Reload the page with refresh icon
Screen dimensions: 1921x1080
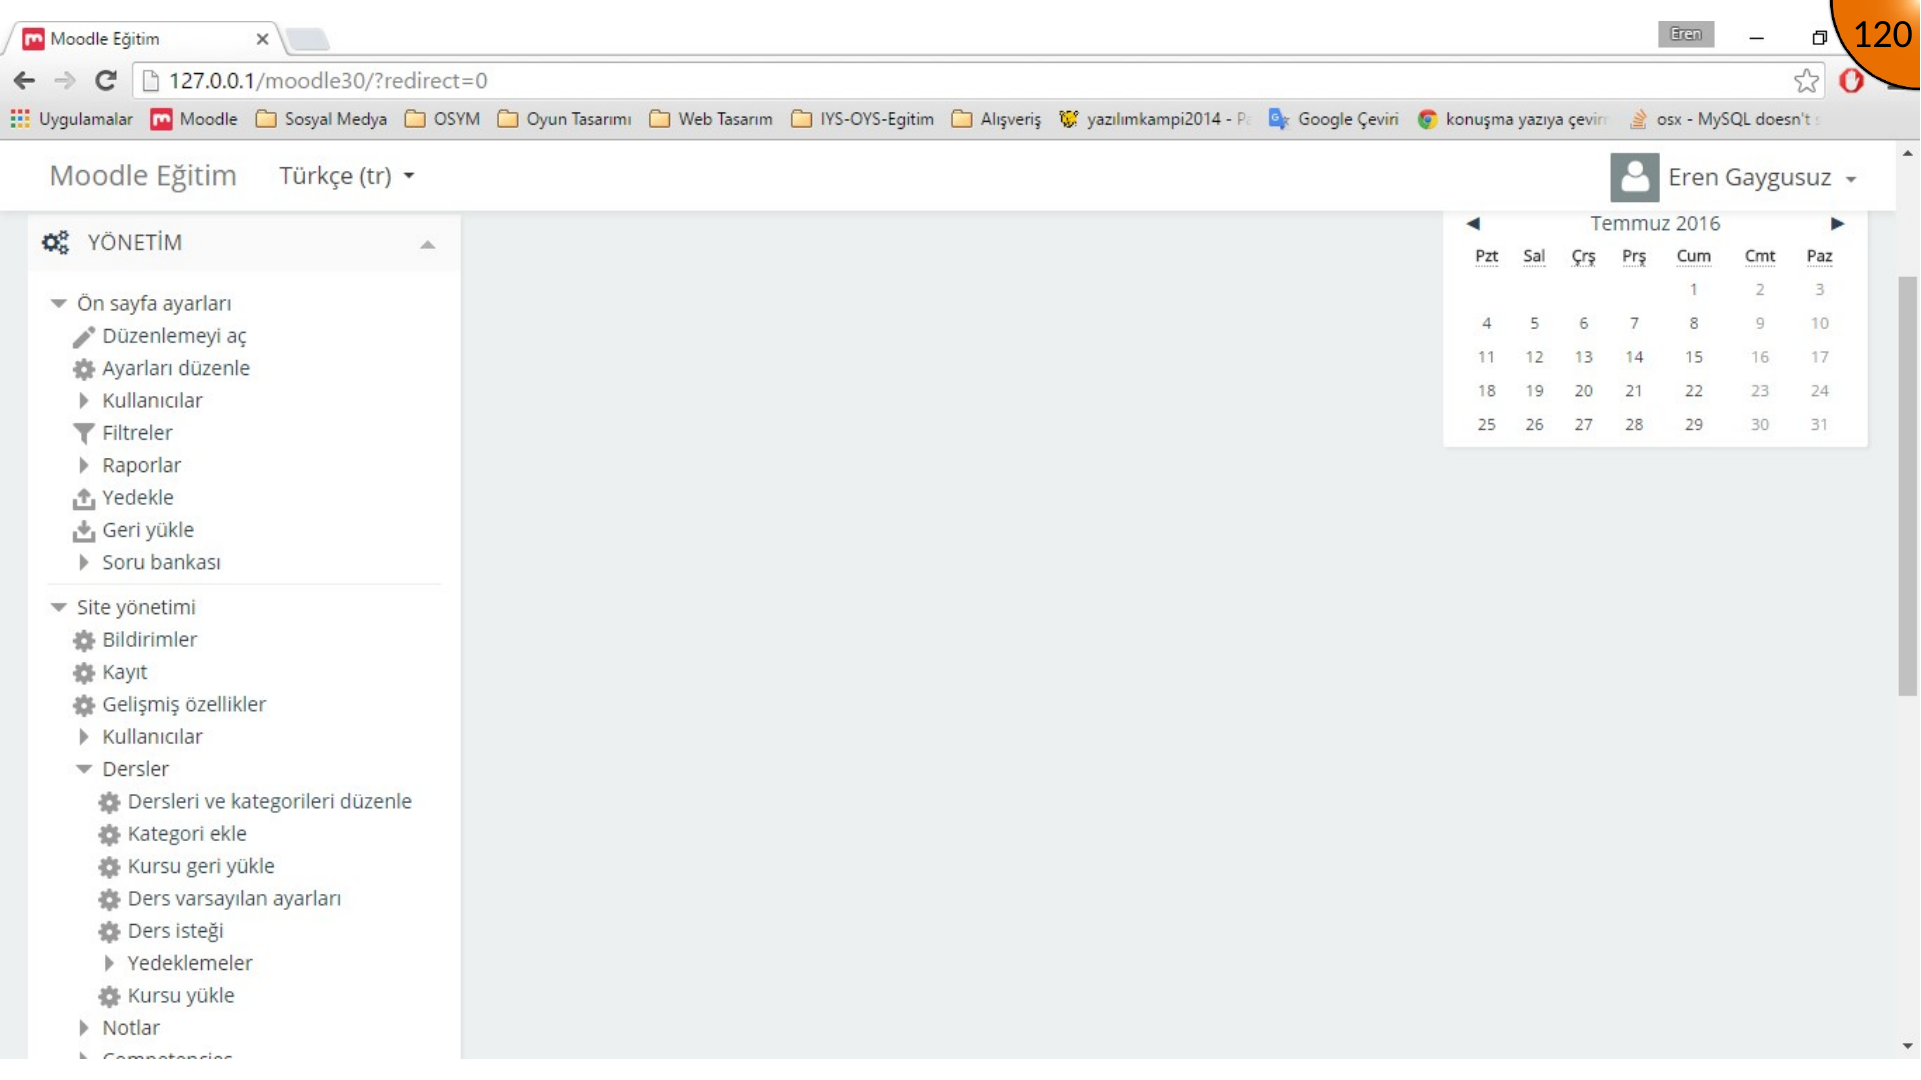[106, 80]
